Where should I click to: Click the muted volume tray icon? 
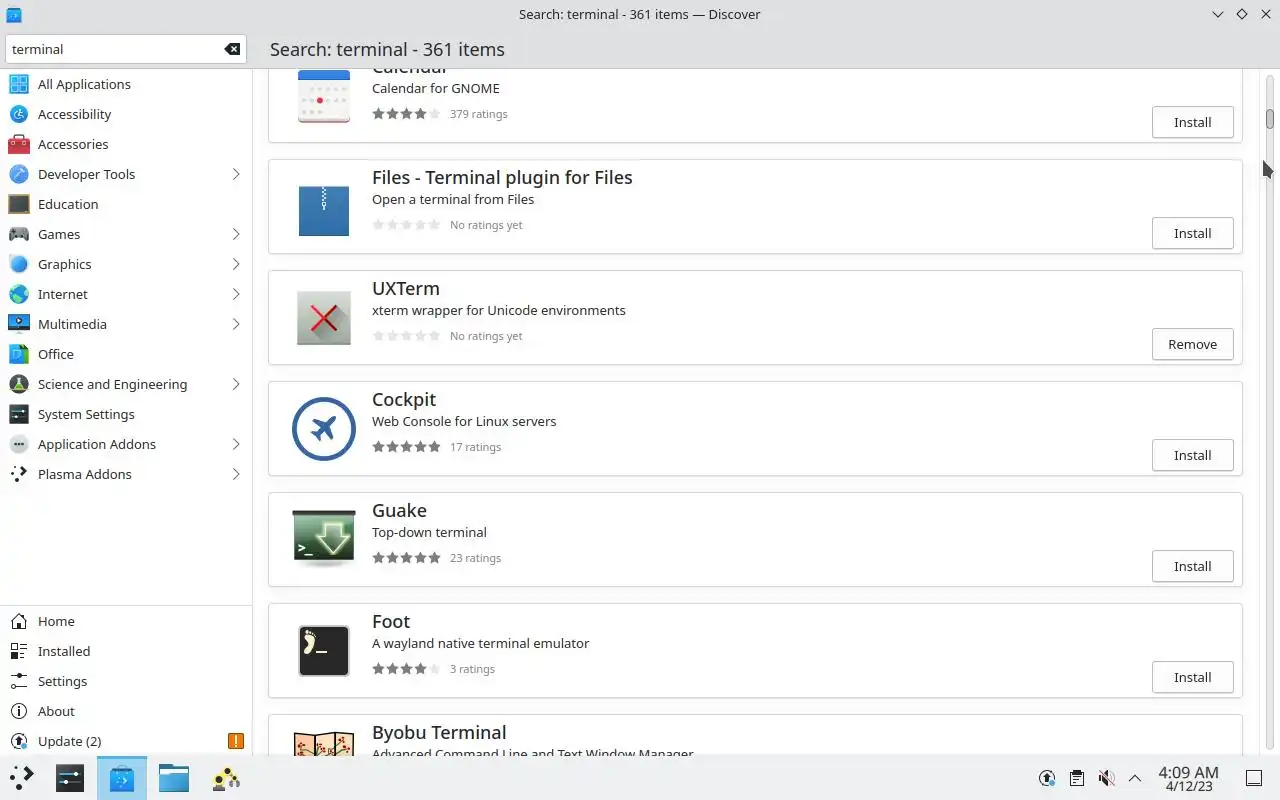tap(1106, 778)
